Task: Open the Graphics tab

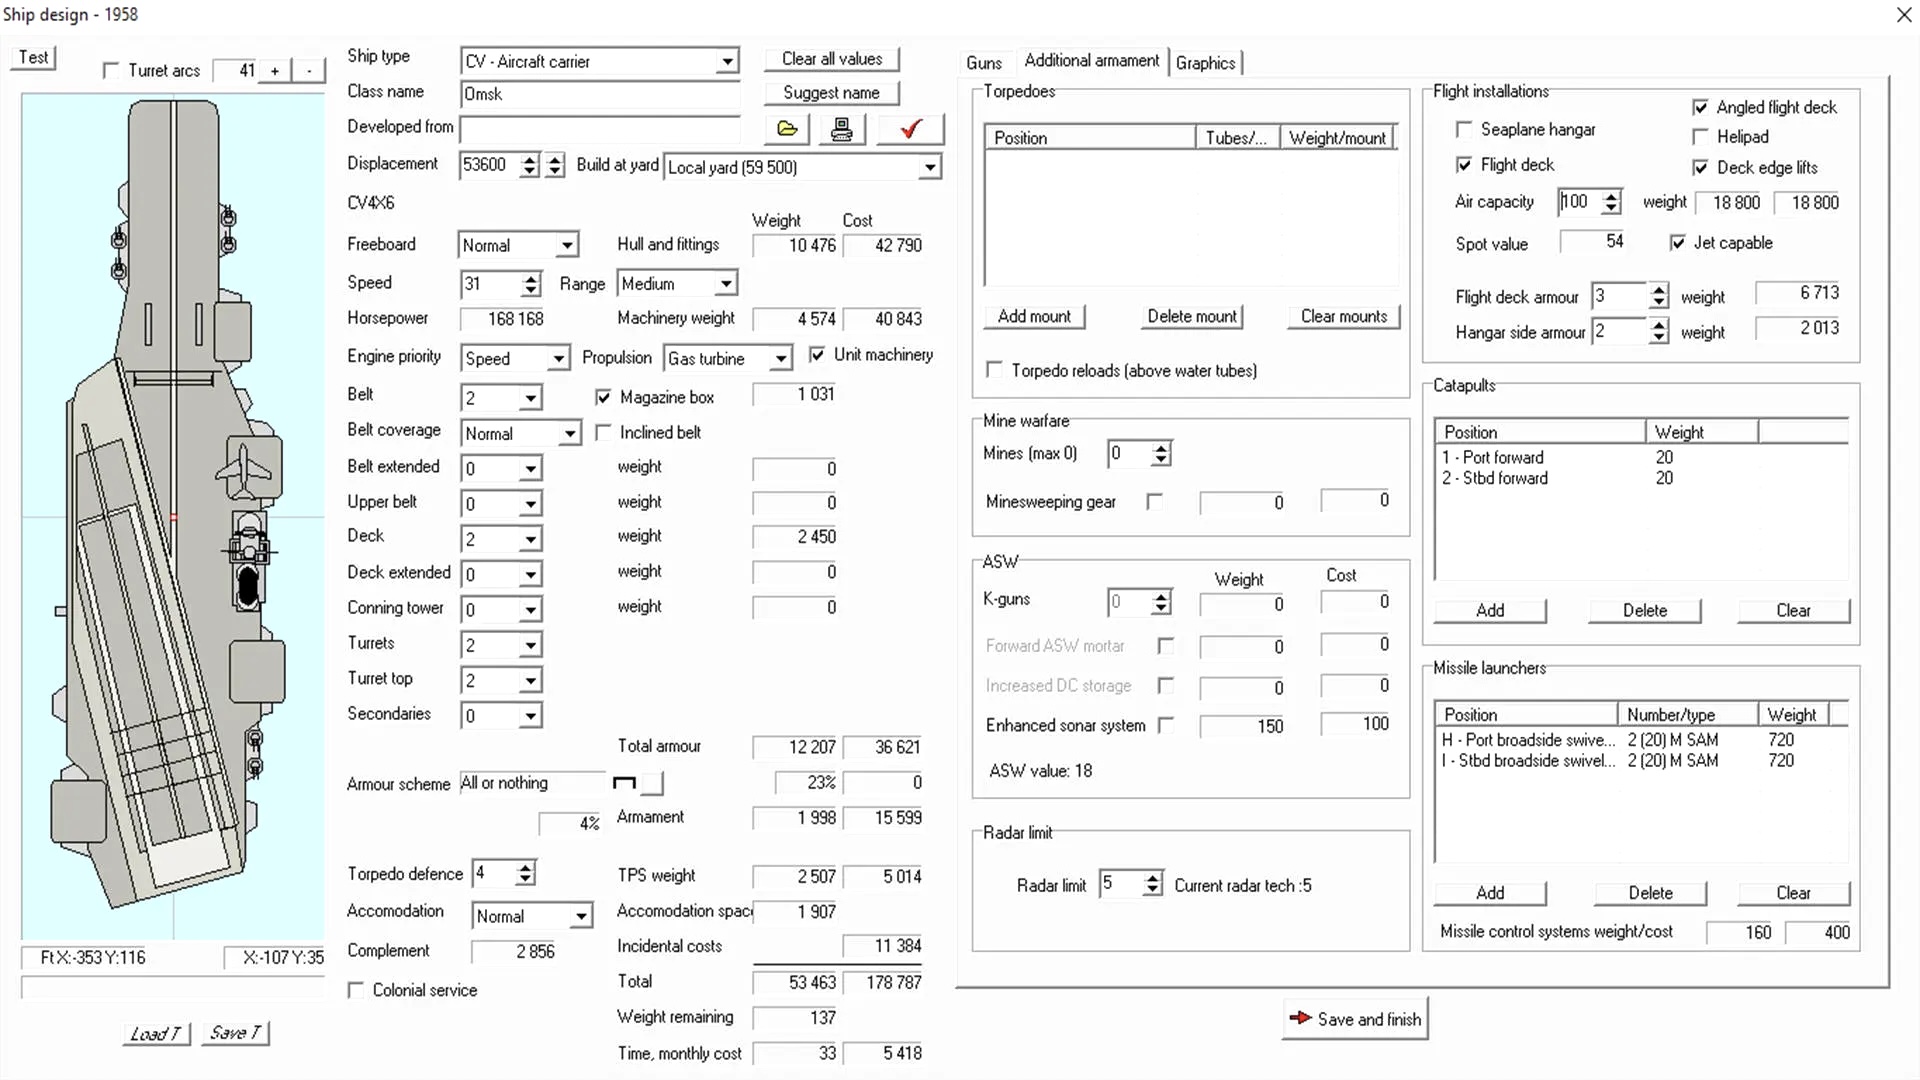Action: [x=1205, y=63]
